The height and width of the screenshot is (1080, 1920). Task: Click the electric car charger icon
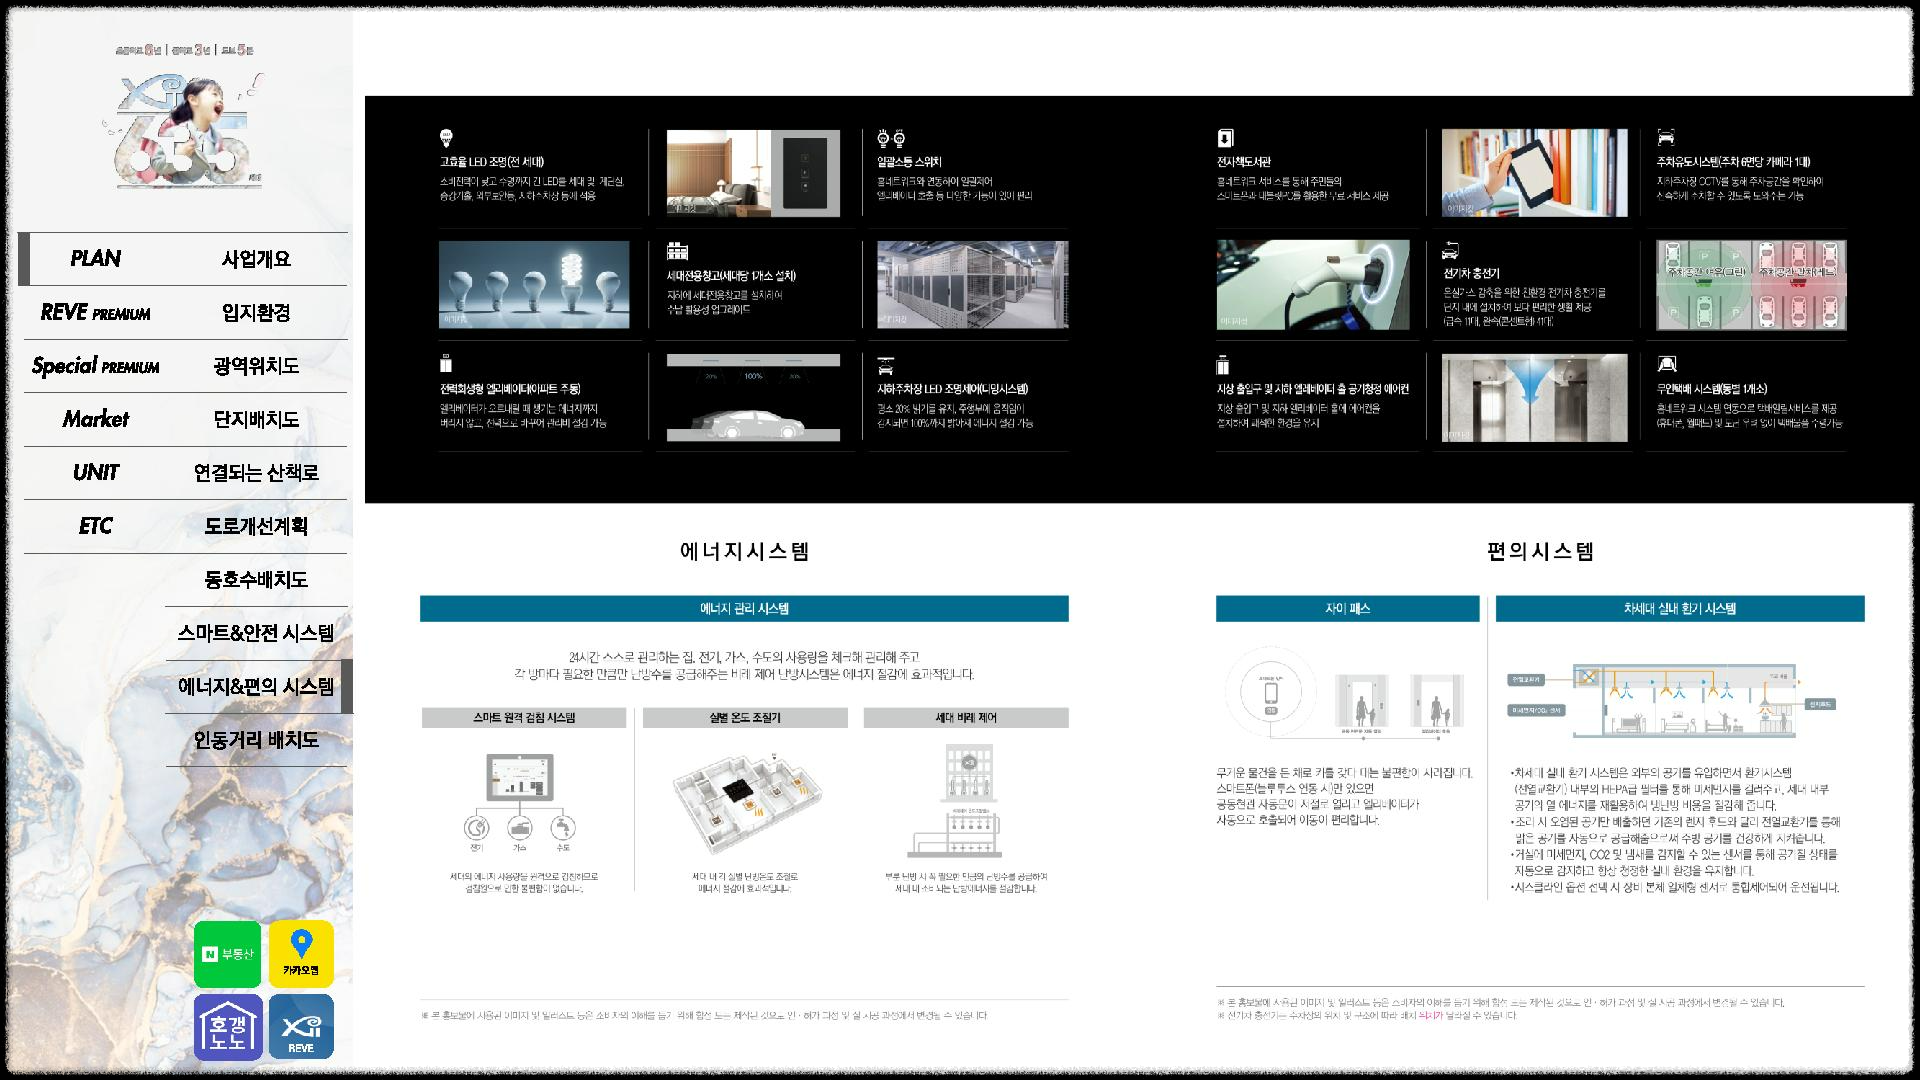(1450, 250)
